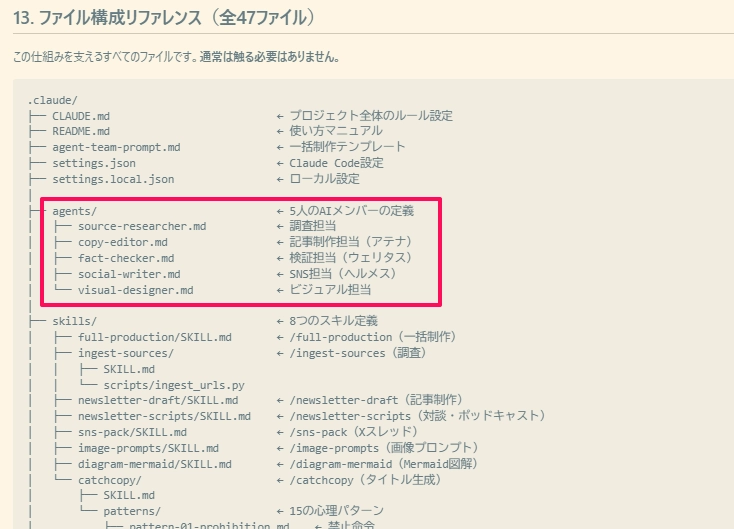Click the '.claude/' root folder line
734x529 pixels.
52,100
